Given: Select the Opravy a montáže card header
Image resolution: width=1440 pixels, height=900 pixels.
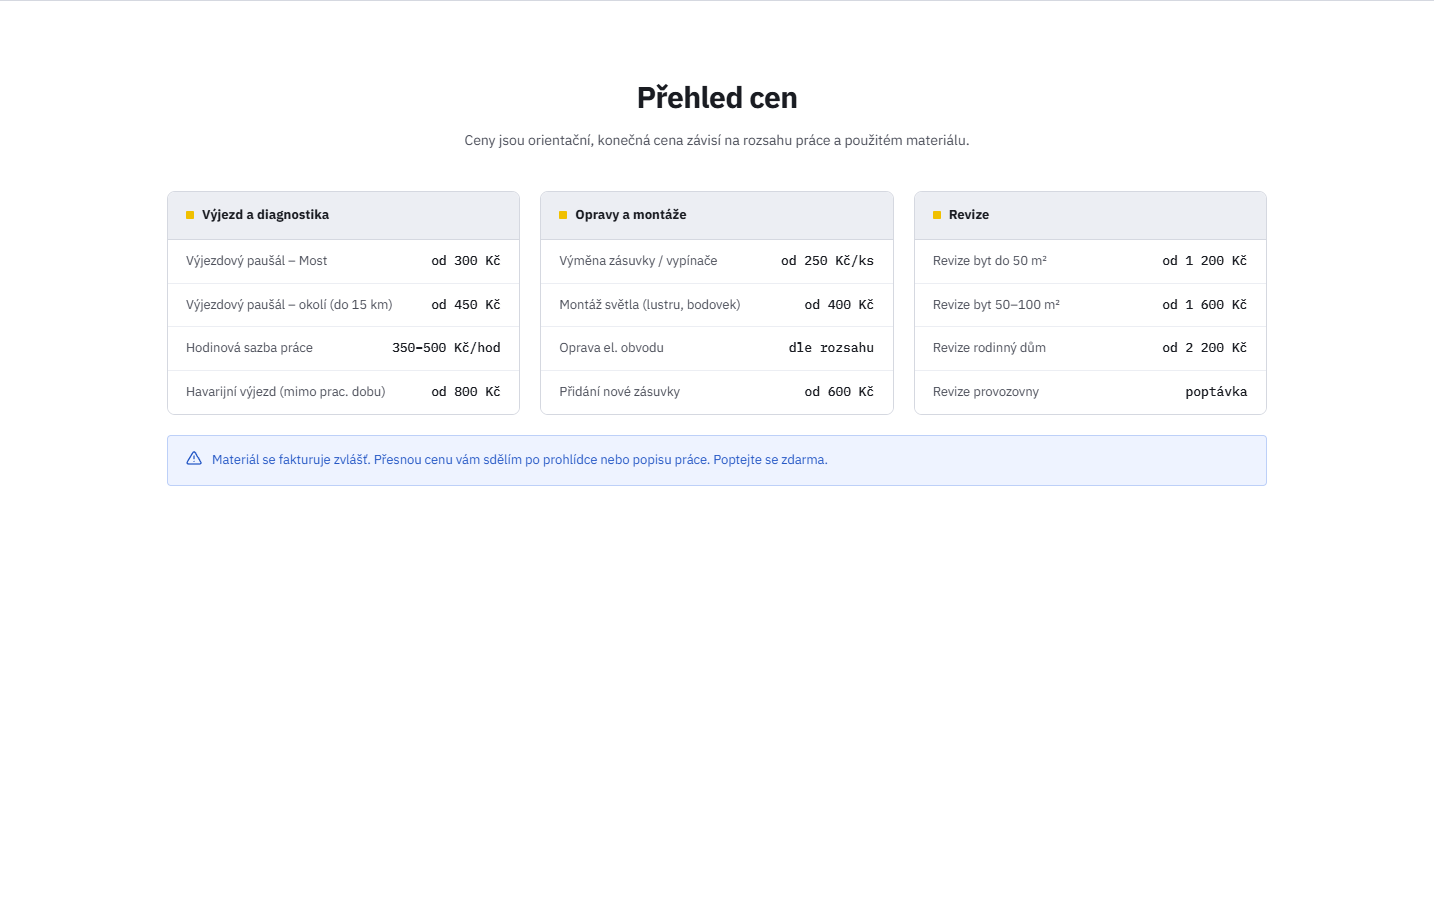Looking at the screenshot, I should 716,215.
